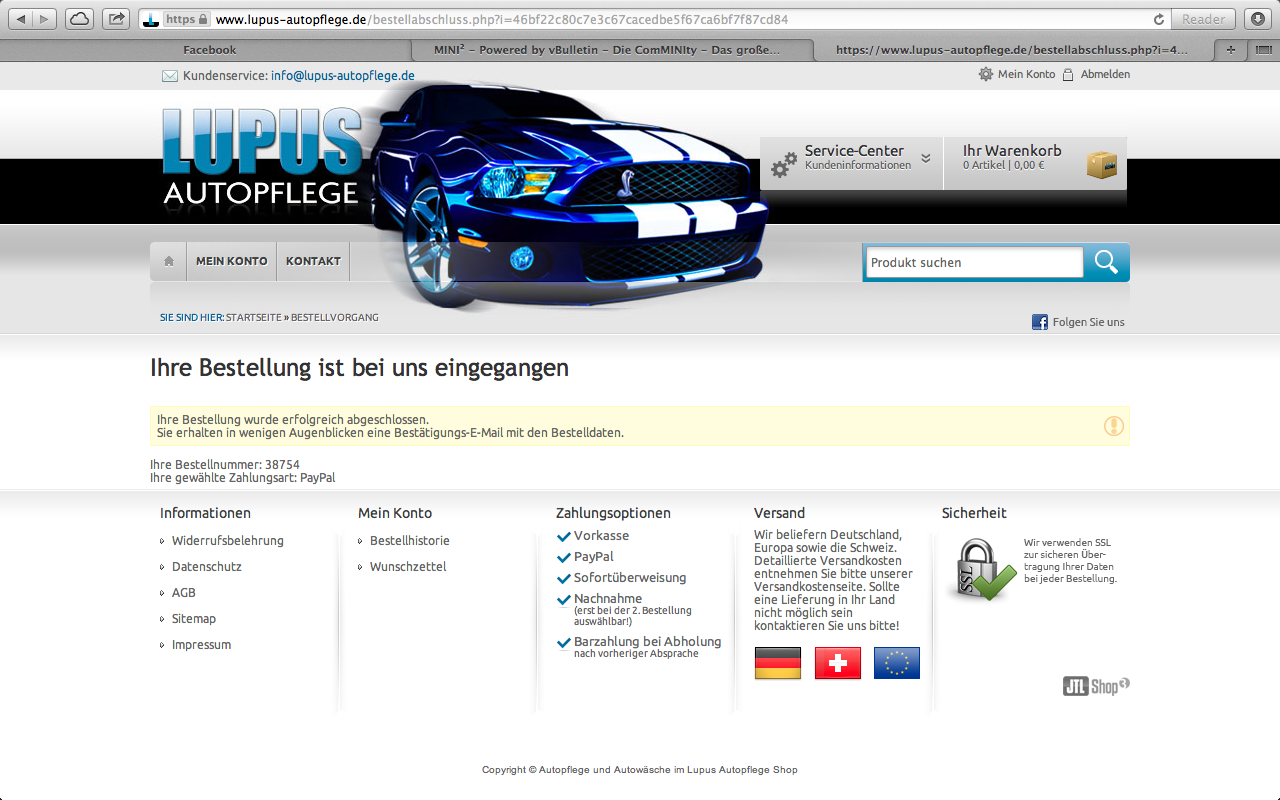Click the Swiss flag icon
The image size is (1280, 800).
point(838,663)
